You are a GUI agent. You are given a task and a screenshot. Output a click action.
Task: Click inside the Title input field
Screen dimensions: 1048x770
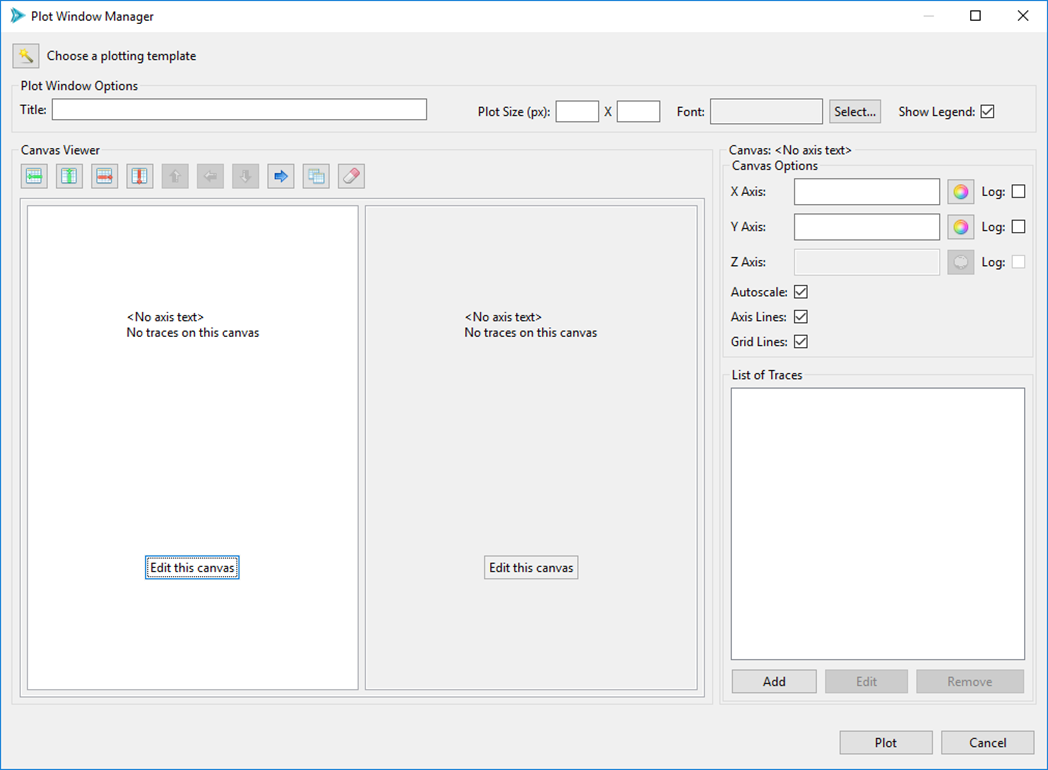pyautogui.click(x=239, y=109)
